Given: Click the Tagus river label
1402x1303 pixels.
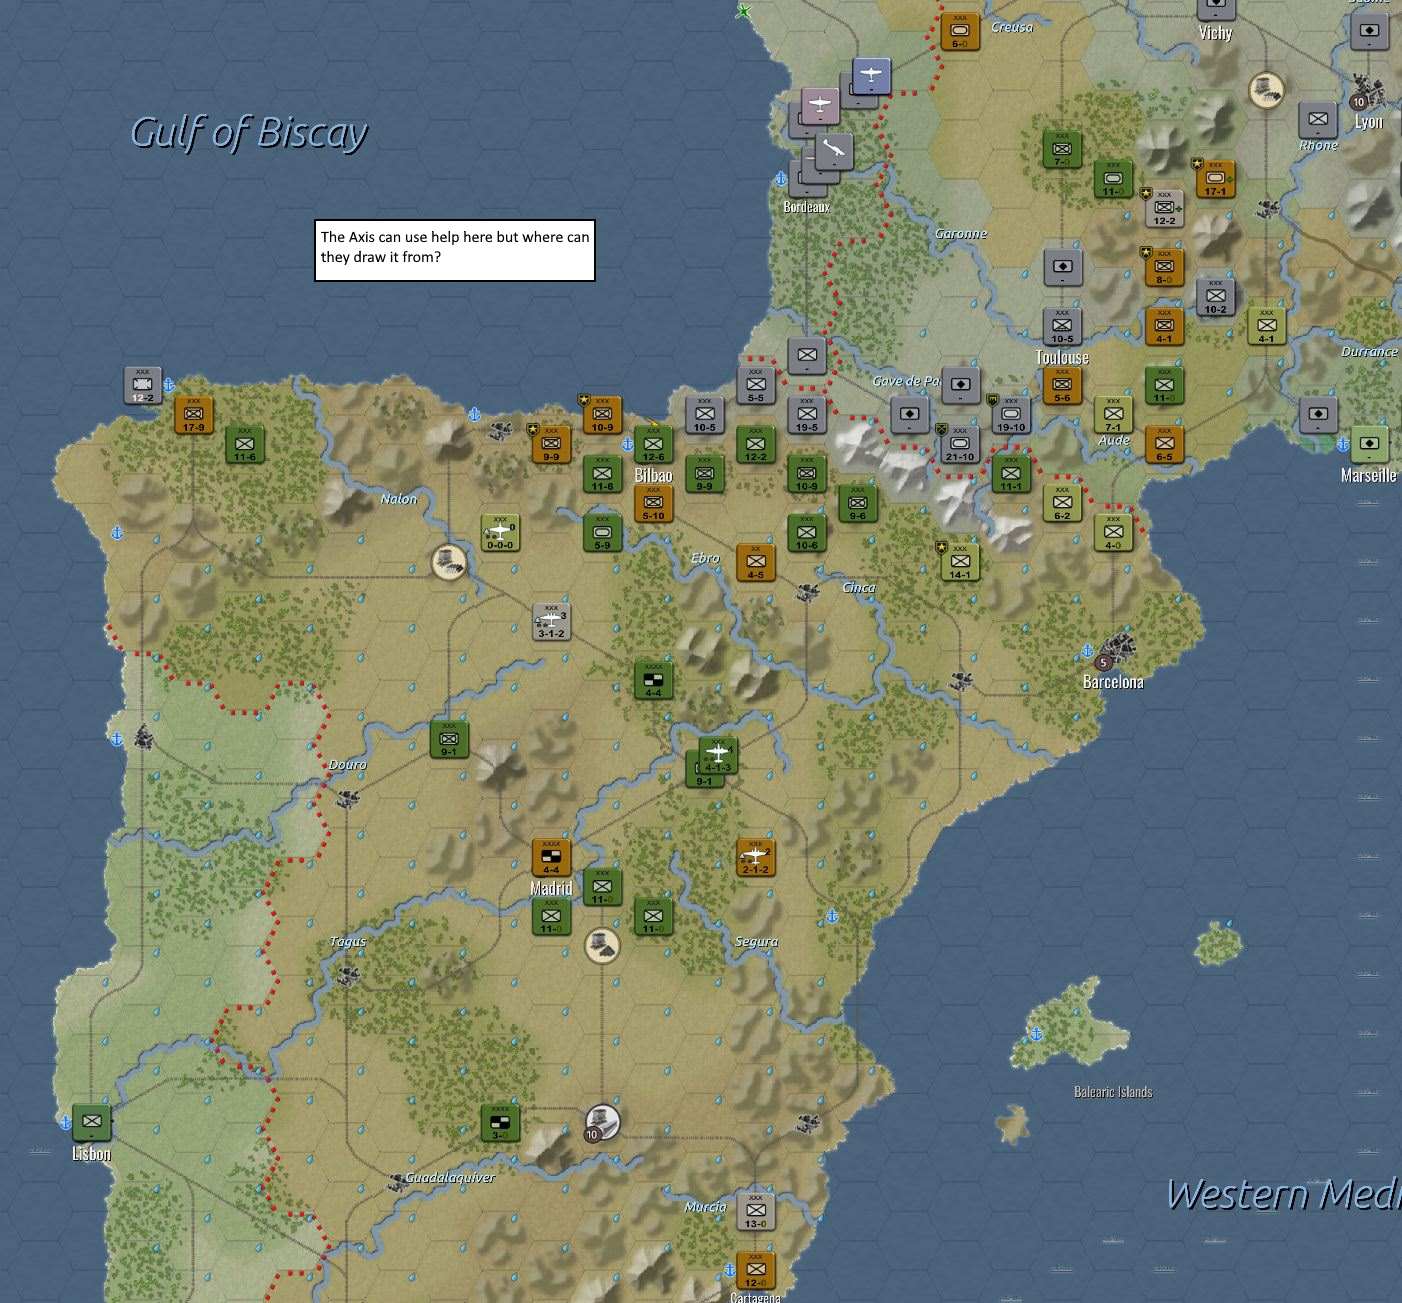Looking at the screenshot, I should (x=347, y=941).
